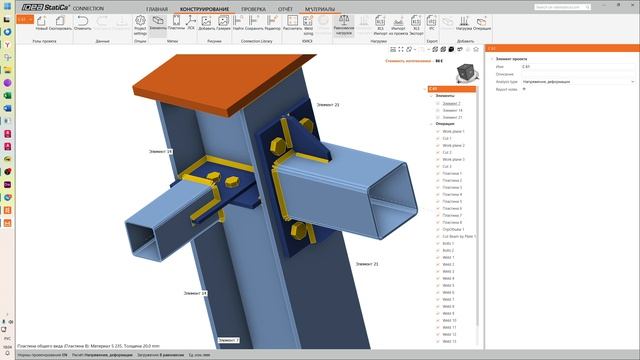Open the Analysis type dropdown
This screenshot has height=360, width=640.
point(578,82)
